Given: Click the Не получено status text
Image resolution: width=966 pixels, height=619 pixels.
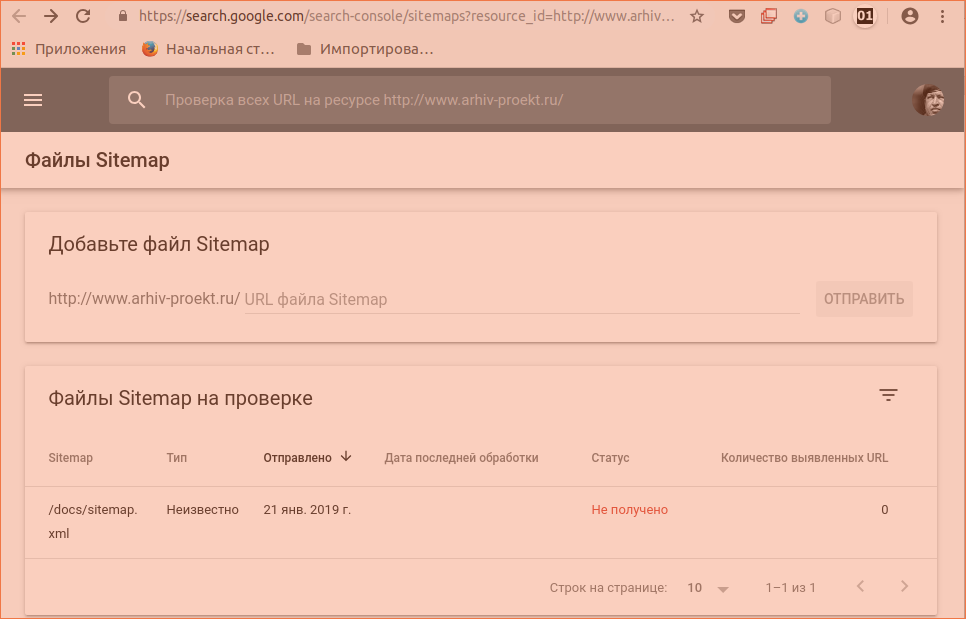Looking at the screenshot, I should tap(629, 509).
